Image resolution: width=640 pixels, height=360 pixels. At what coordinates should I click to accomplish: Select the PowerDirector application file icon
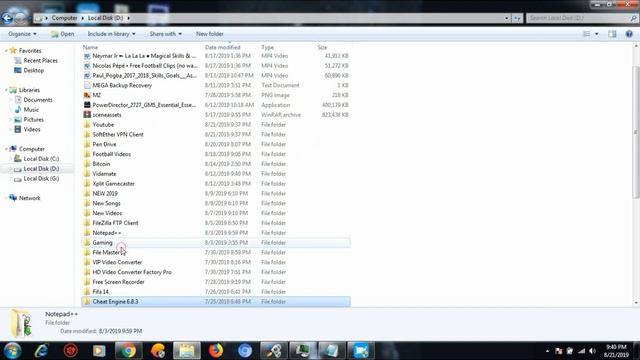87,105
